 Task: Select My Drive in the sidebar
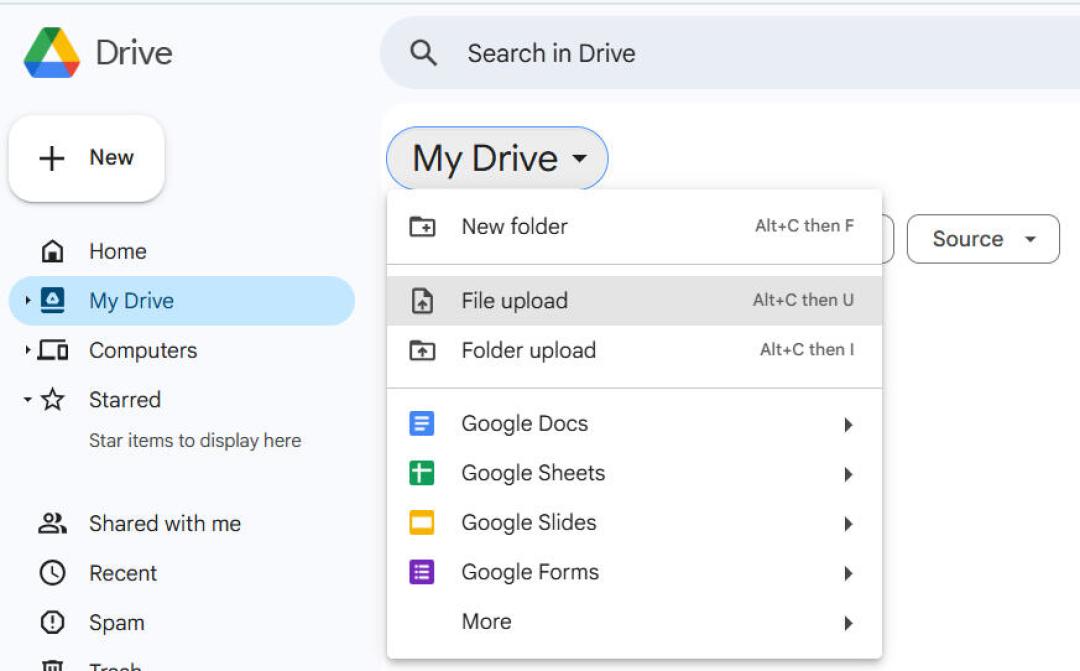[182, 301]
